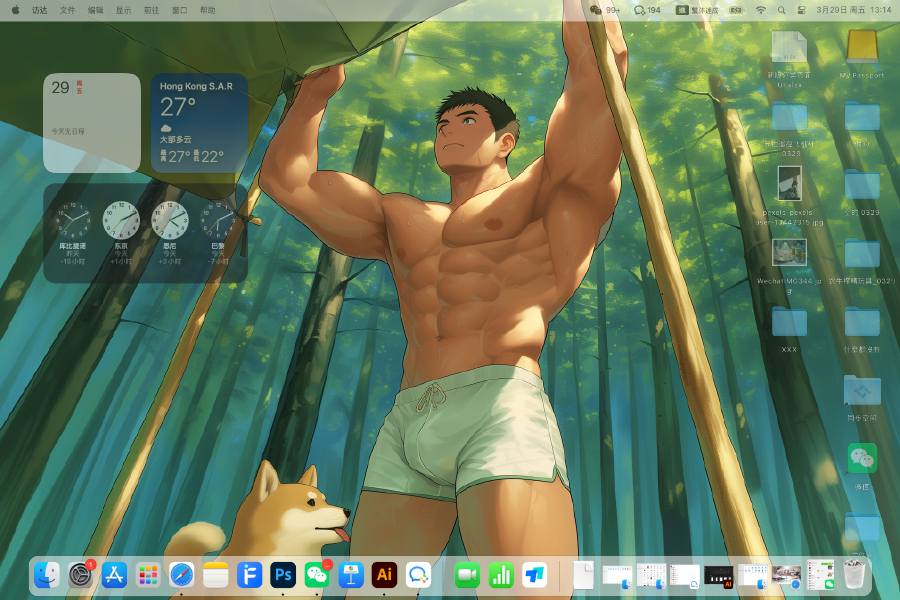900x600 pixels.
Task: Open Launchpad from the dock
Action: (x=148, y=575)
